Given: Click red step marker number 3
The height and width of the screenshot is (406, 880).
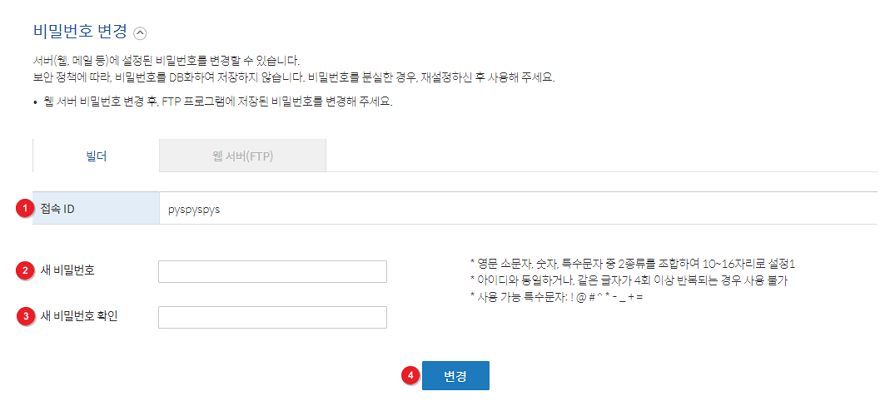Looking at the screenshot, I should click(x=24, y=317).
